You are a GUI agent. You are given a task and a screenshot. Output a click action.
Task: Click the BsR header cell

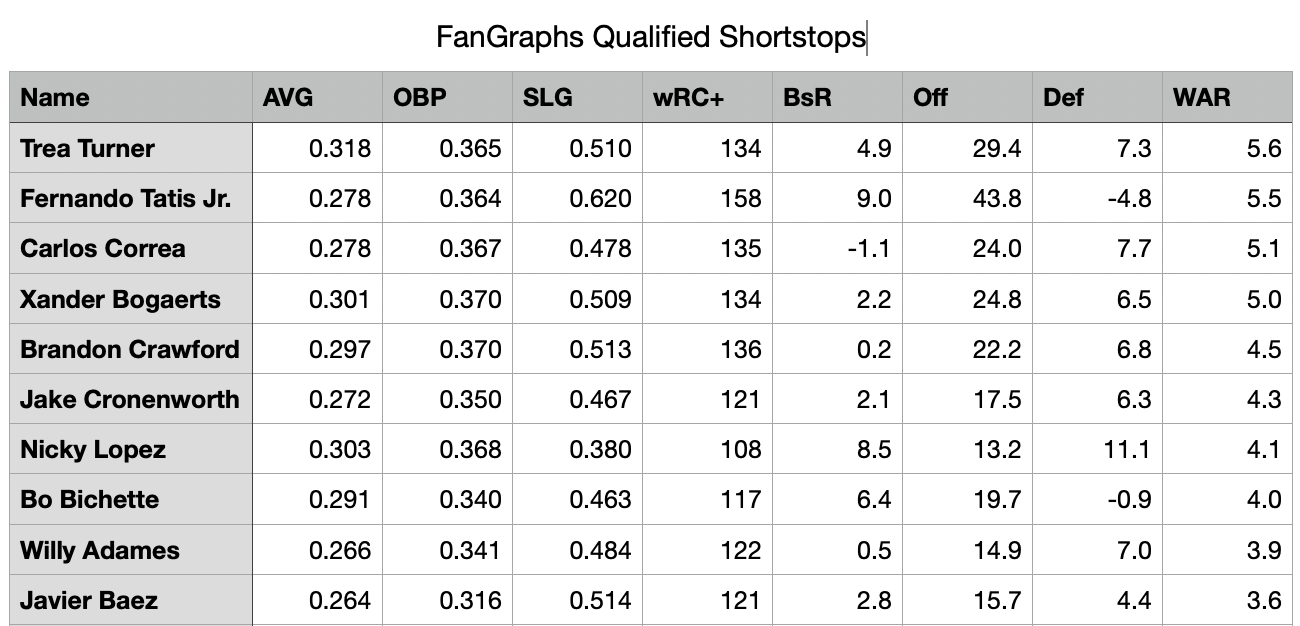pyautogui.click(x=836, y=97)
